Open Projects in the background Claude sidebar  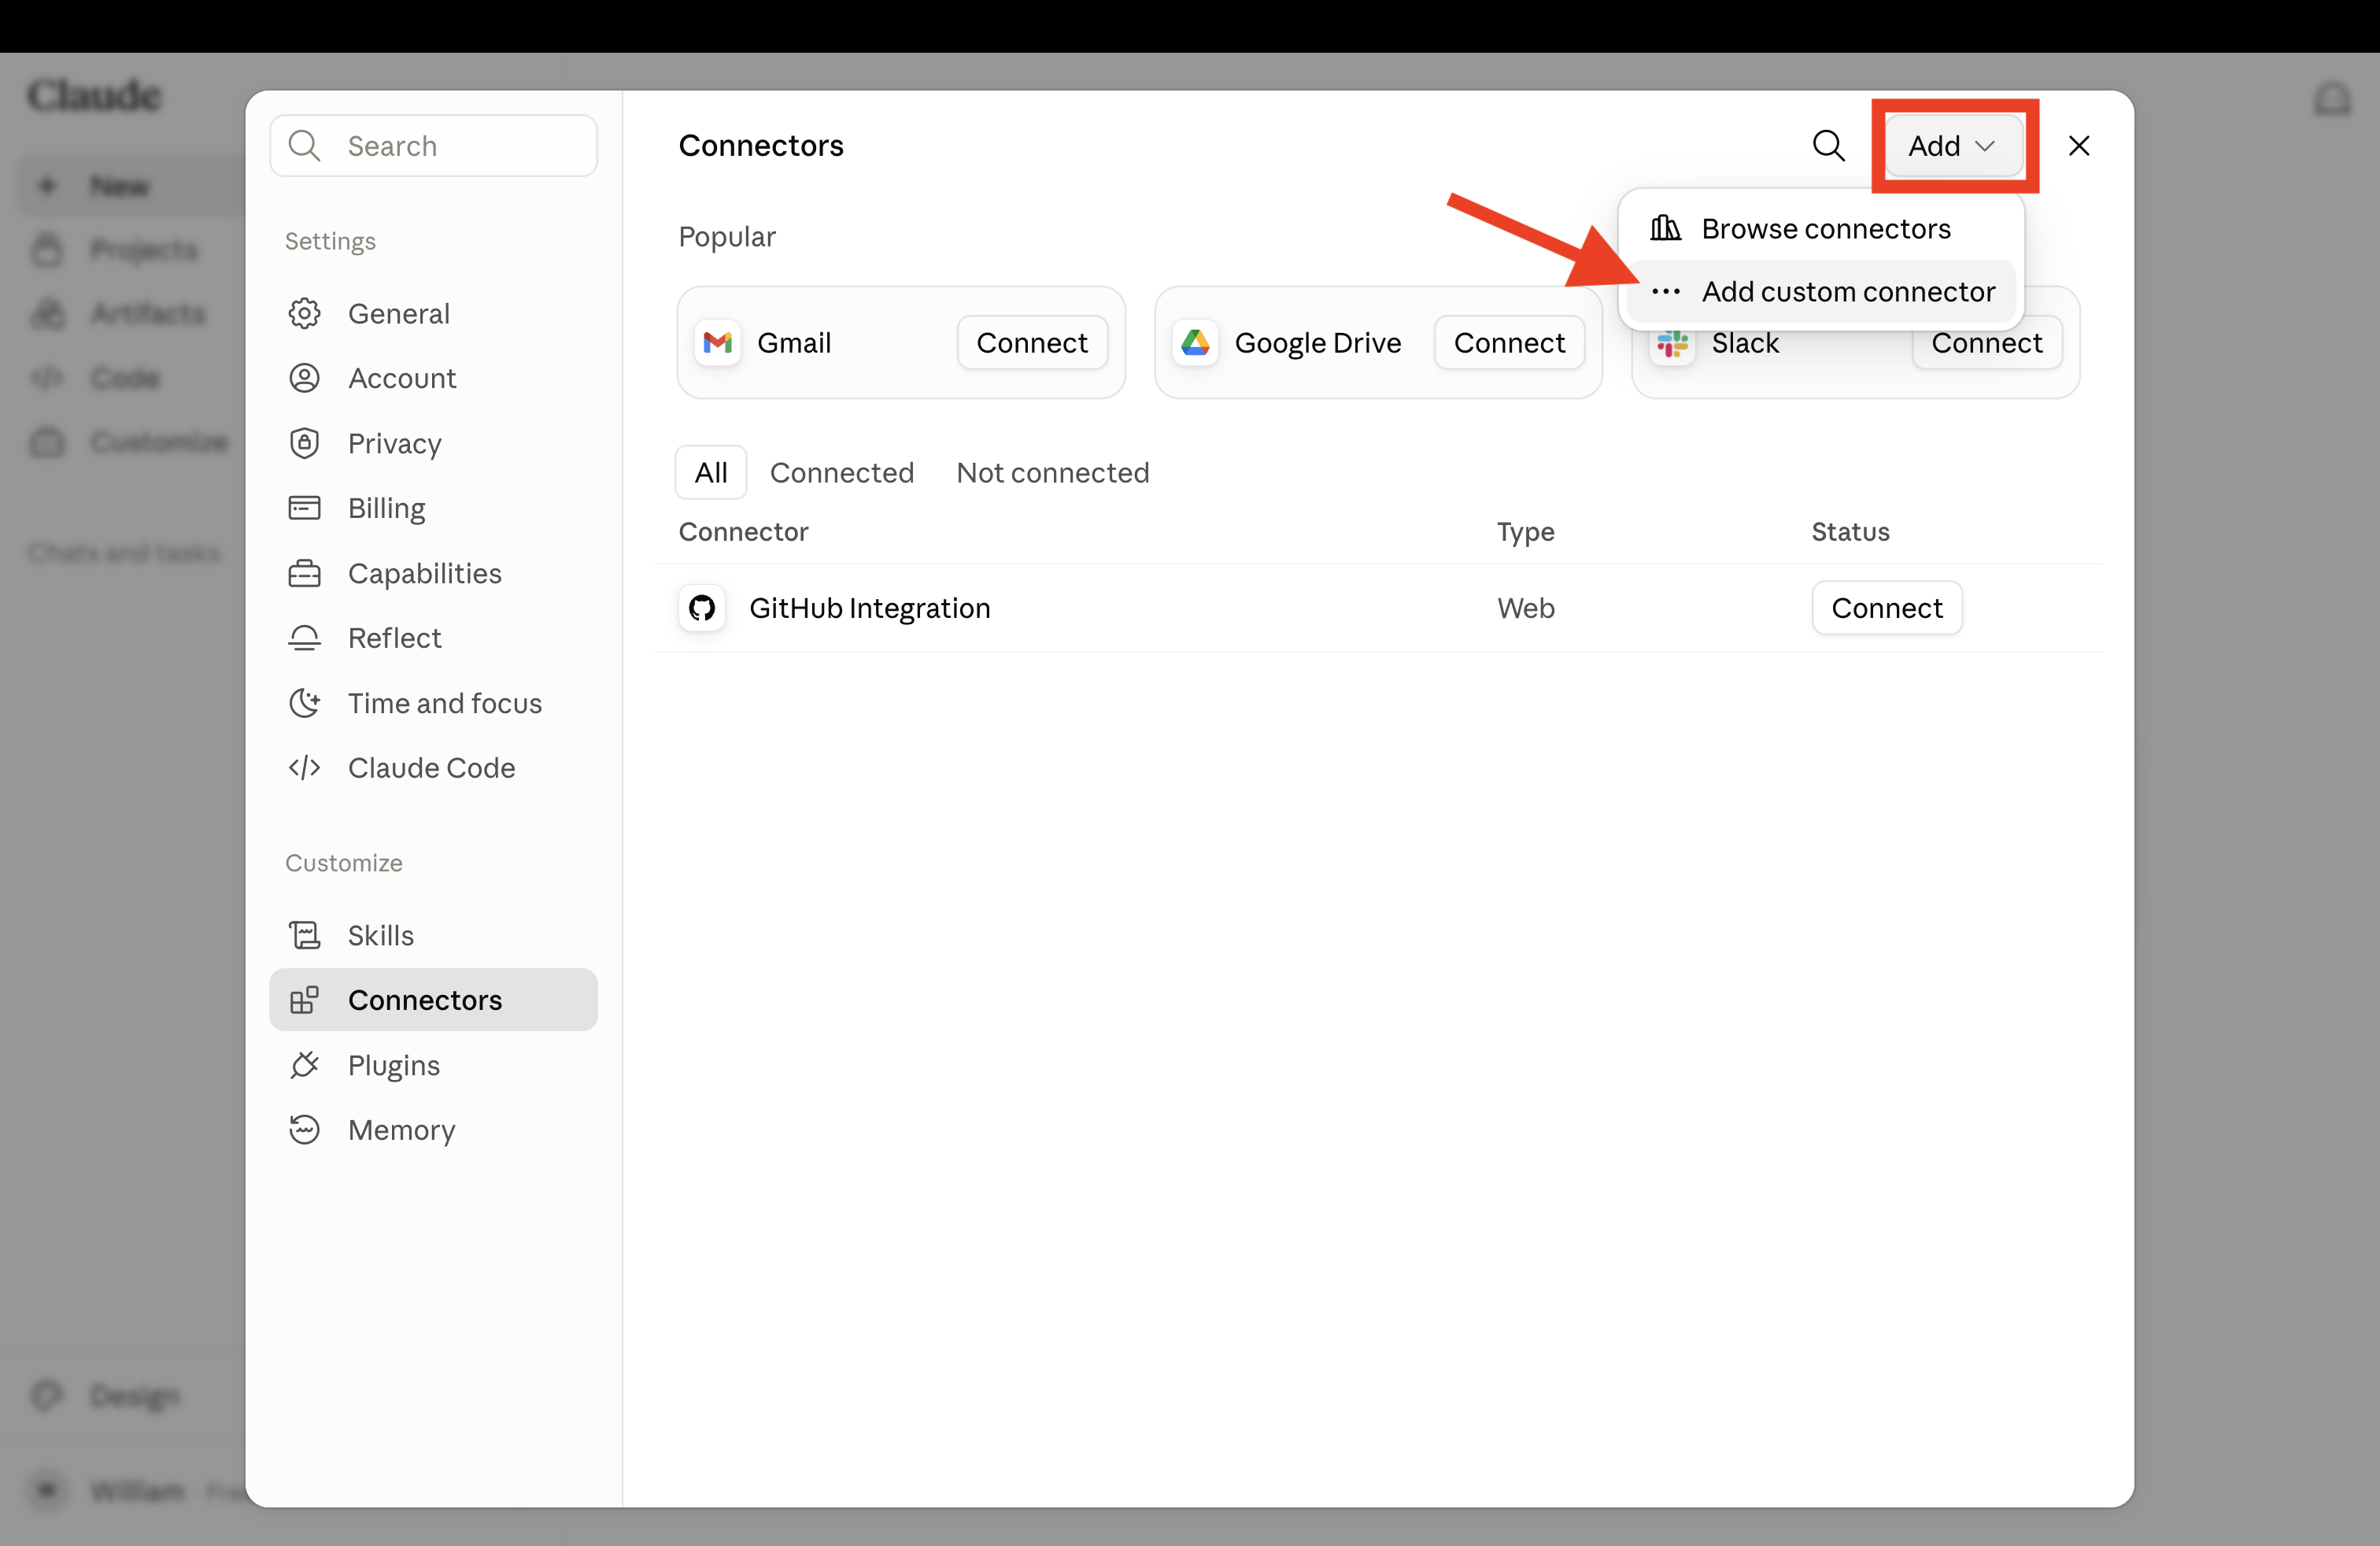coord(130,250)
